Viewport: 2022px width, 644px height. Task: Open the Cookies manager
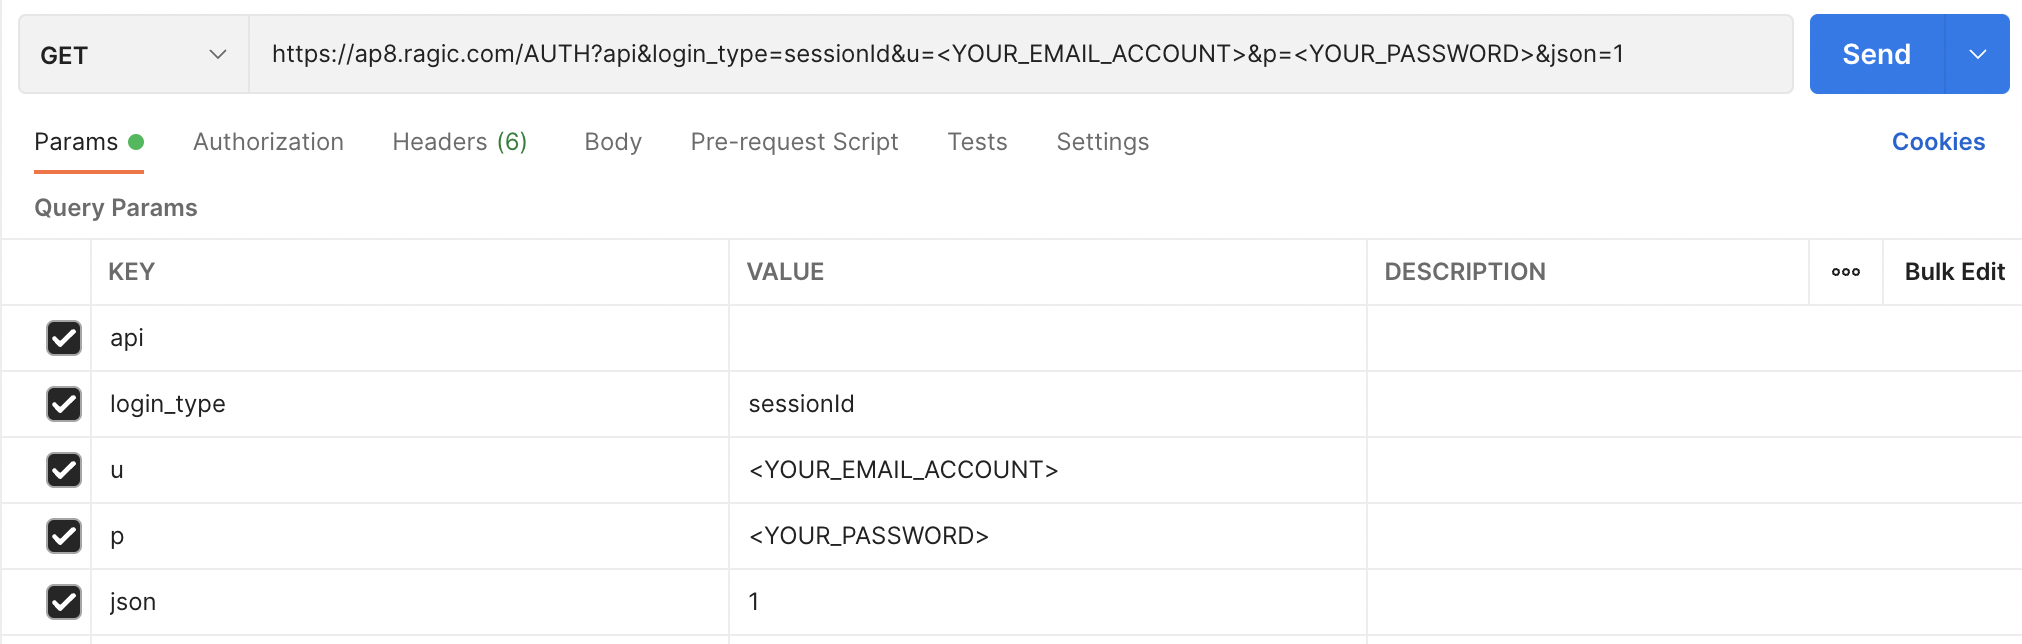[x=1938, y=141]
